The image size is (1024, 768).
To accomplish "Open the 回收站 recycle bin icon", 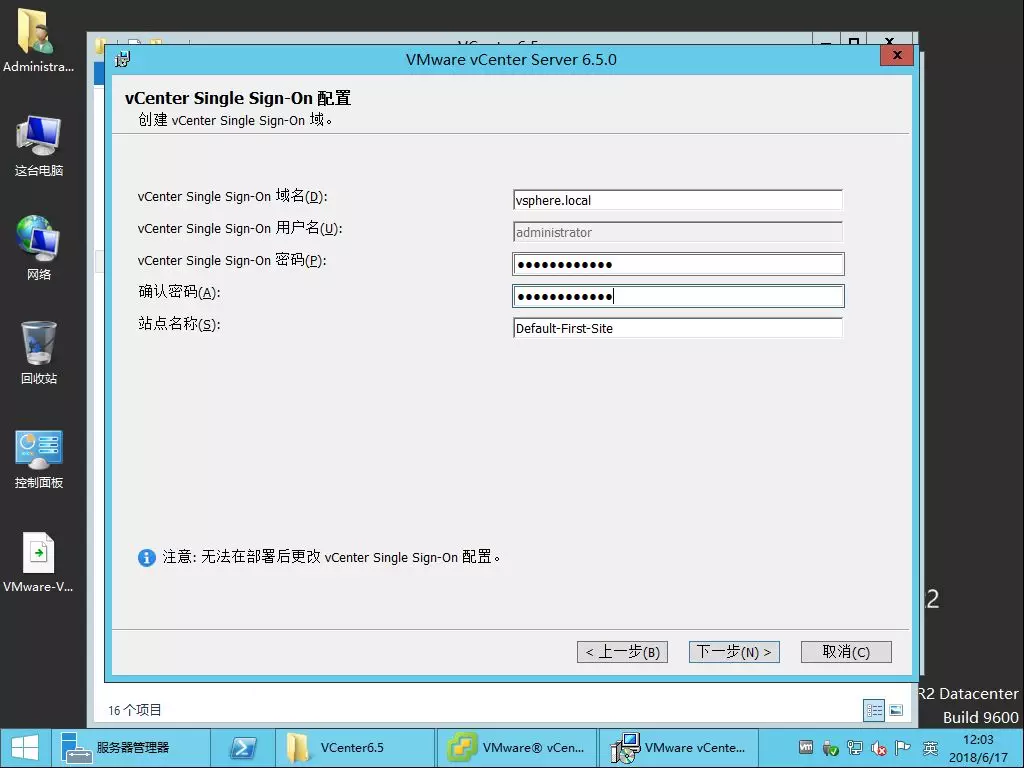I will click(x=39, y=351).
